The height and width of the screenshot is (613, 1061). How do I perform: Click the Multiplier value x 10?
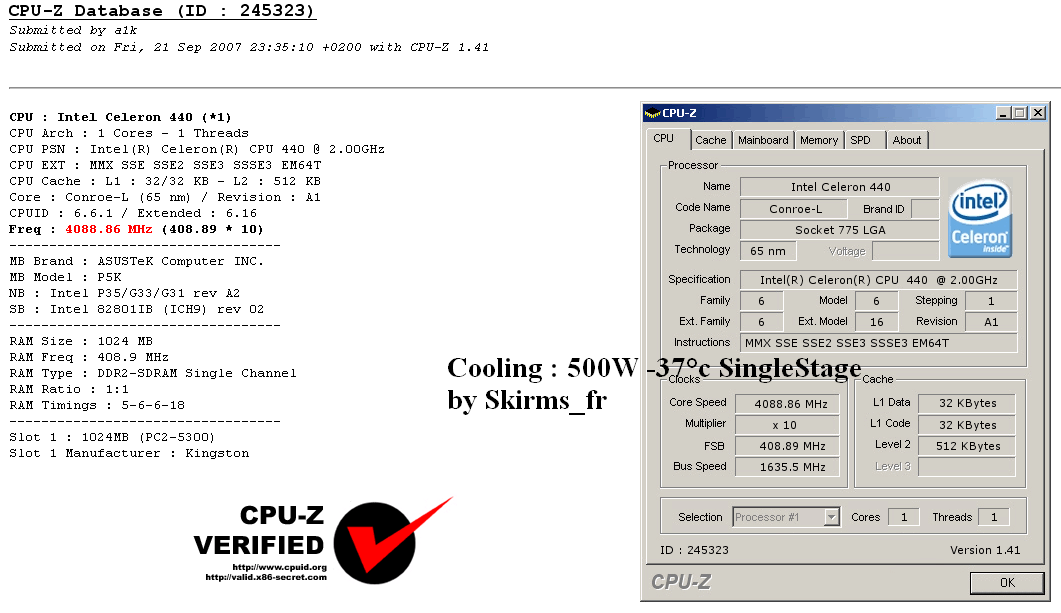tap(788, 425)
